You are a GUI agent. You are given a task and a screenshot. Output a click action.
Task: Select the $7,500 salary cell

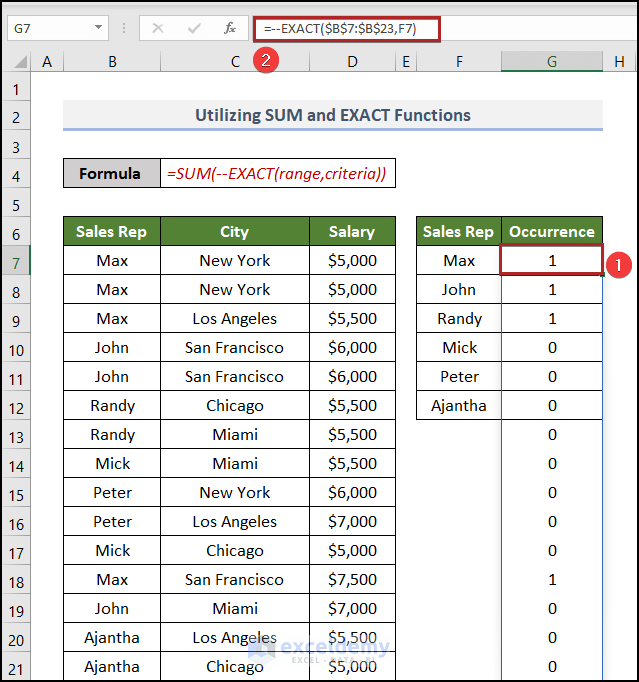[x=352, y=580]
